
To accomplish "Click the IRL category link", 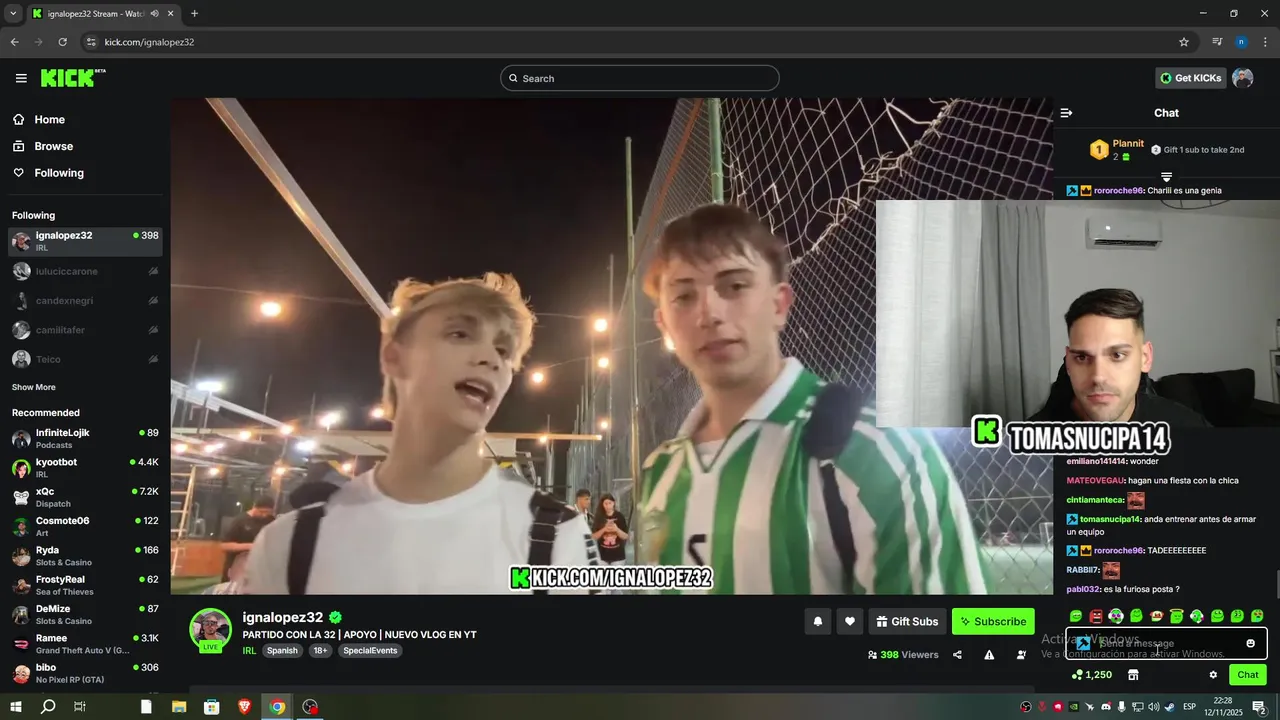I will 249,650.
